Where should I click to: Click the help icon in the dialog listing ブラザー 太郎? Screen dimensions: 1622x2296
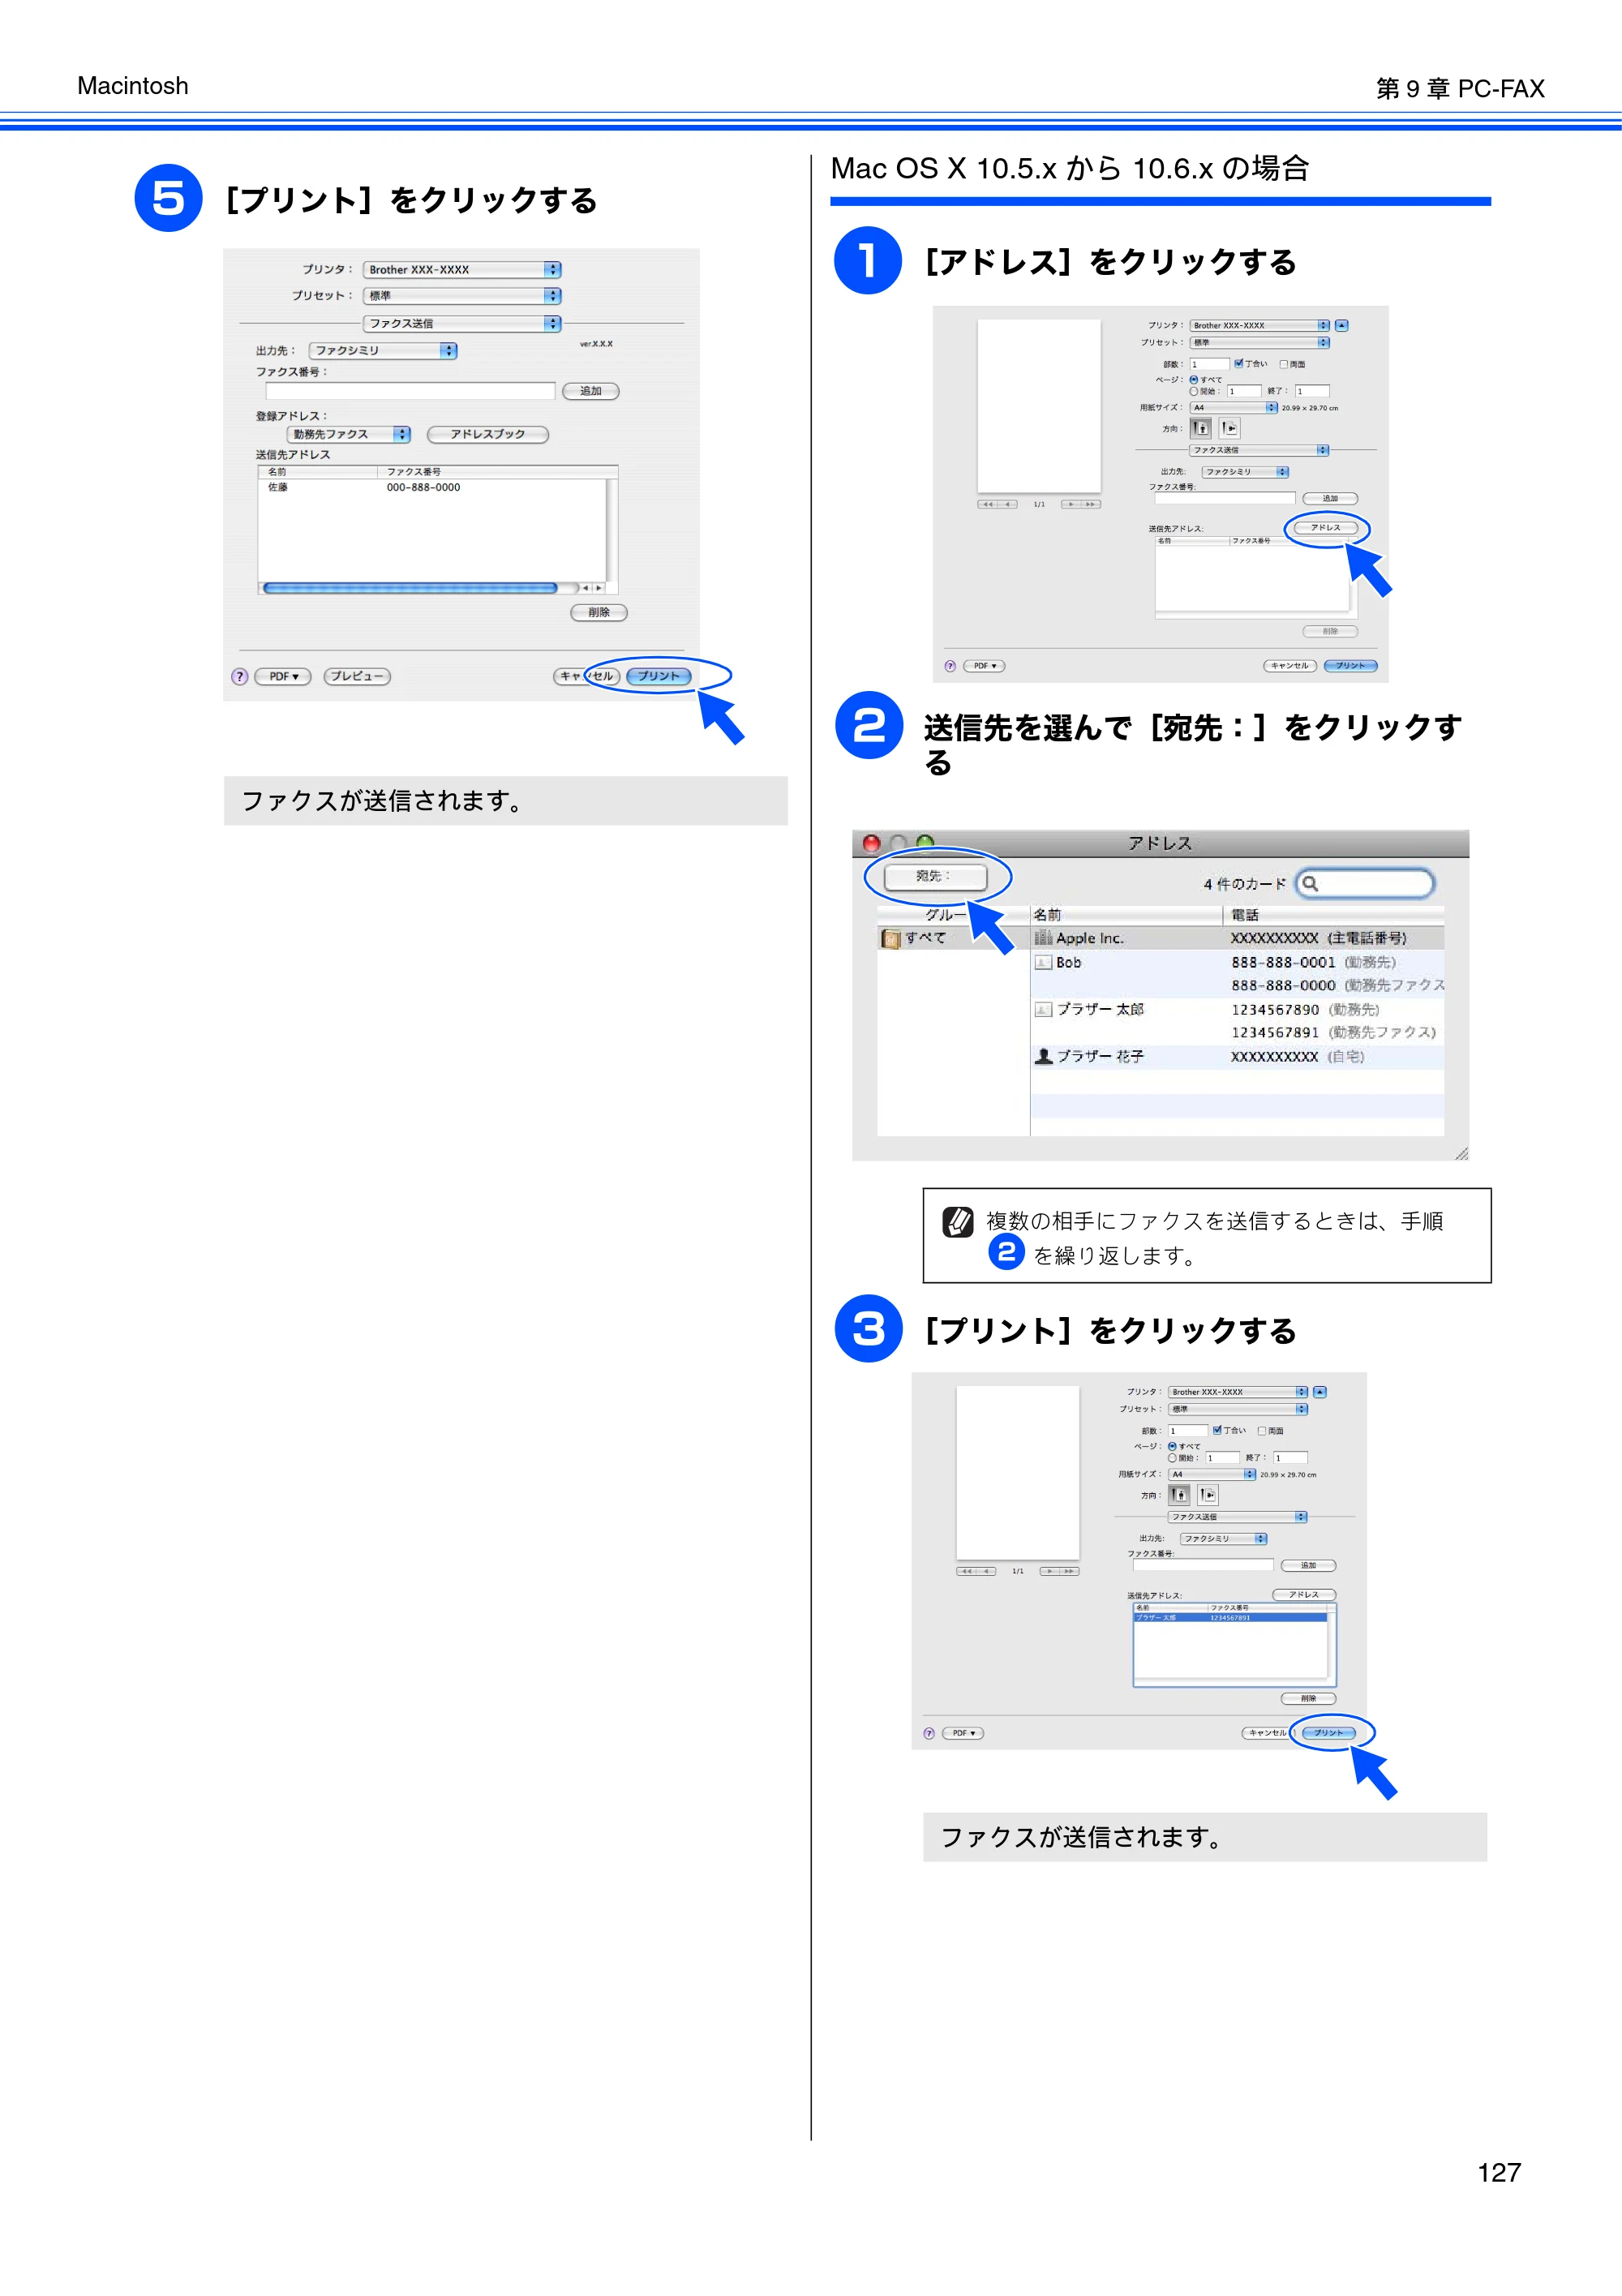(x=929, y=1733)
